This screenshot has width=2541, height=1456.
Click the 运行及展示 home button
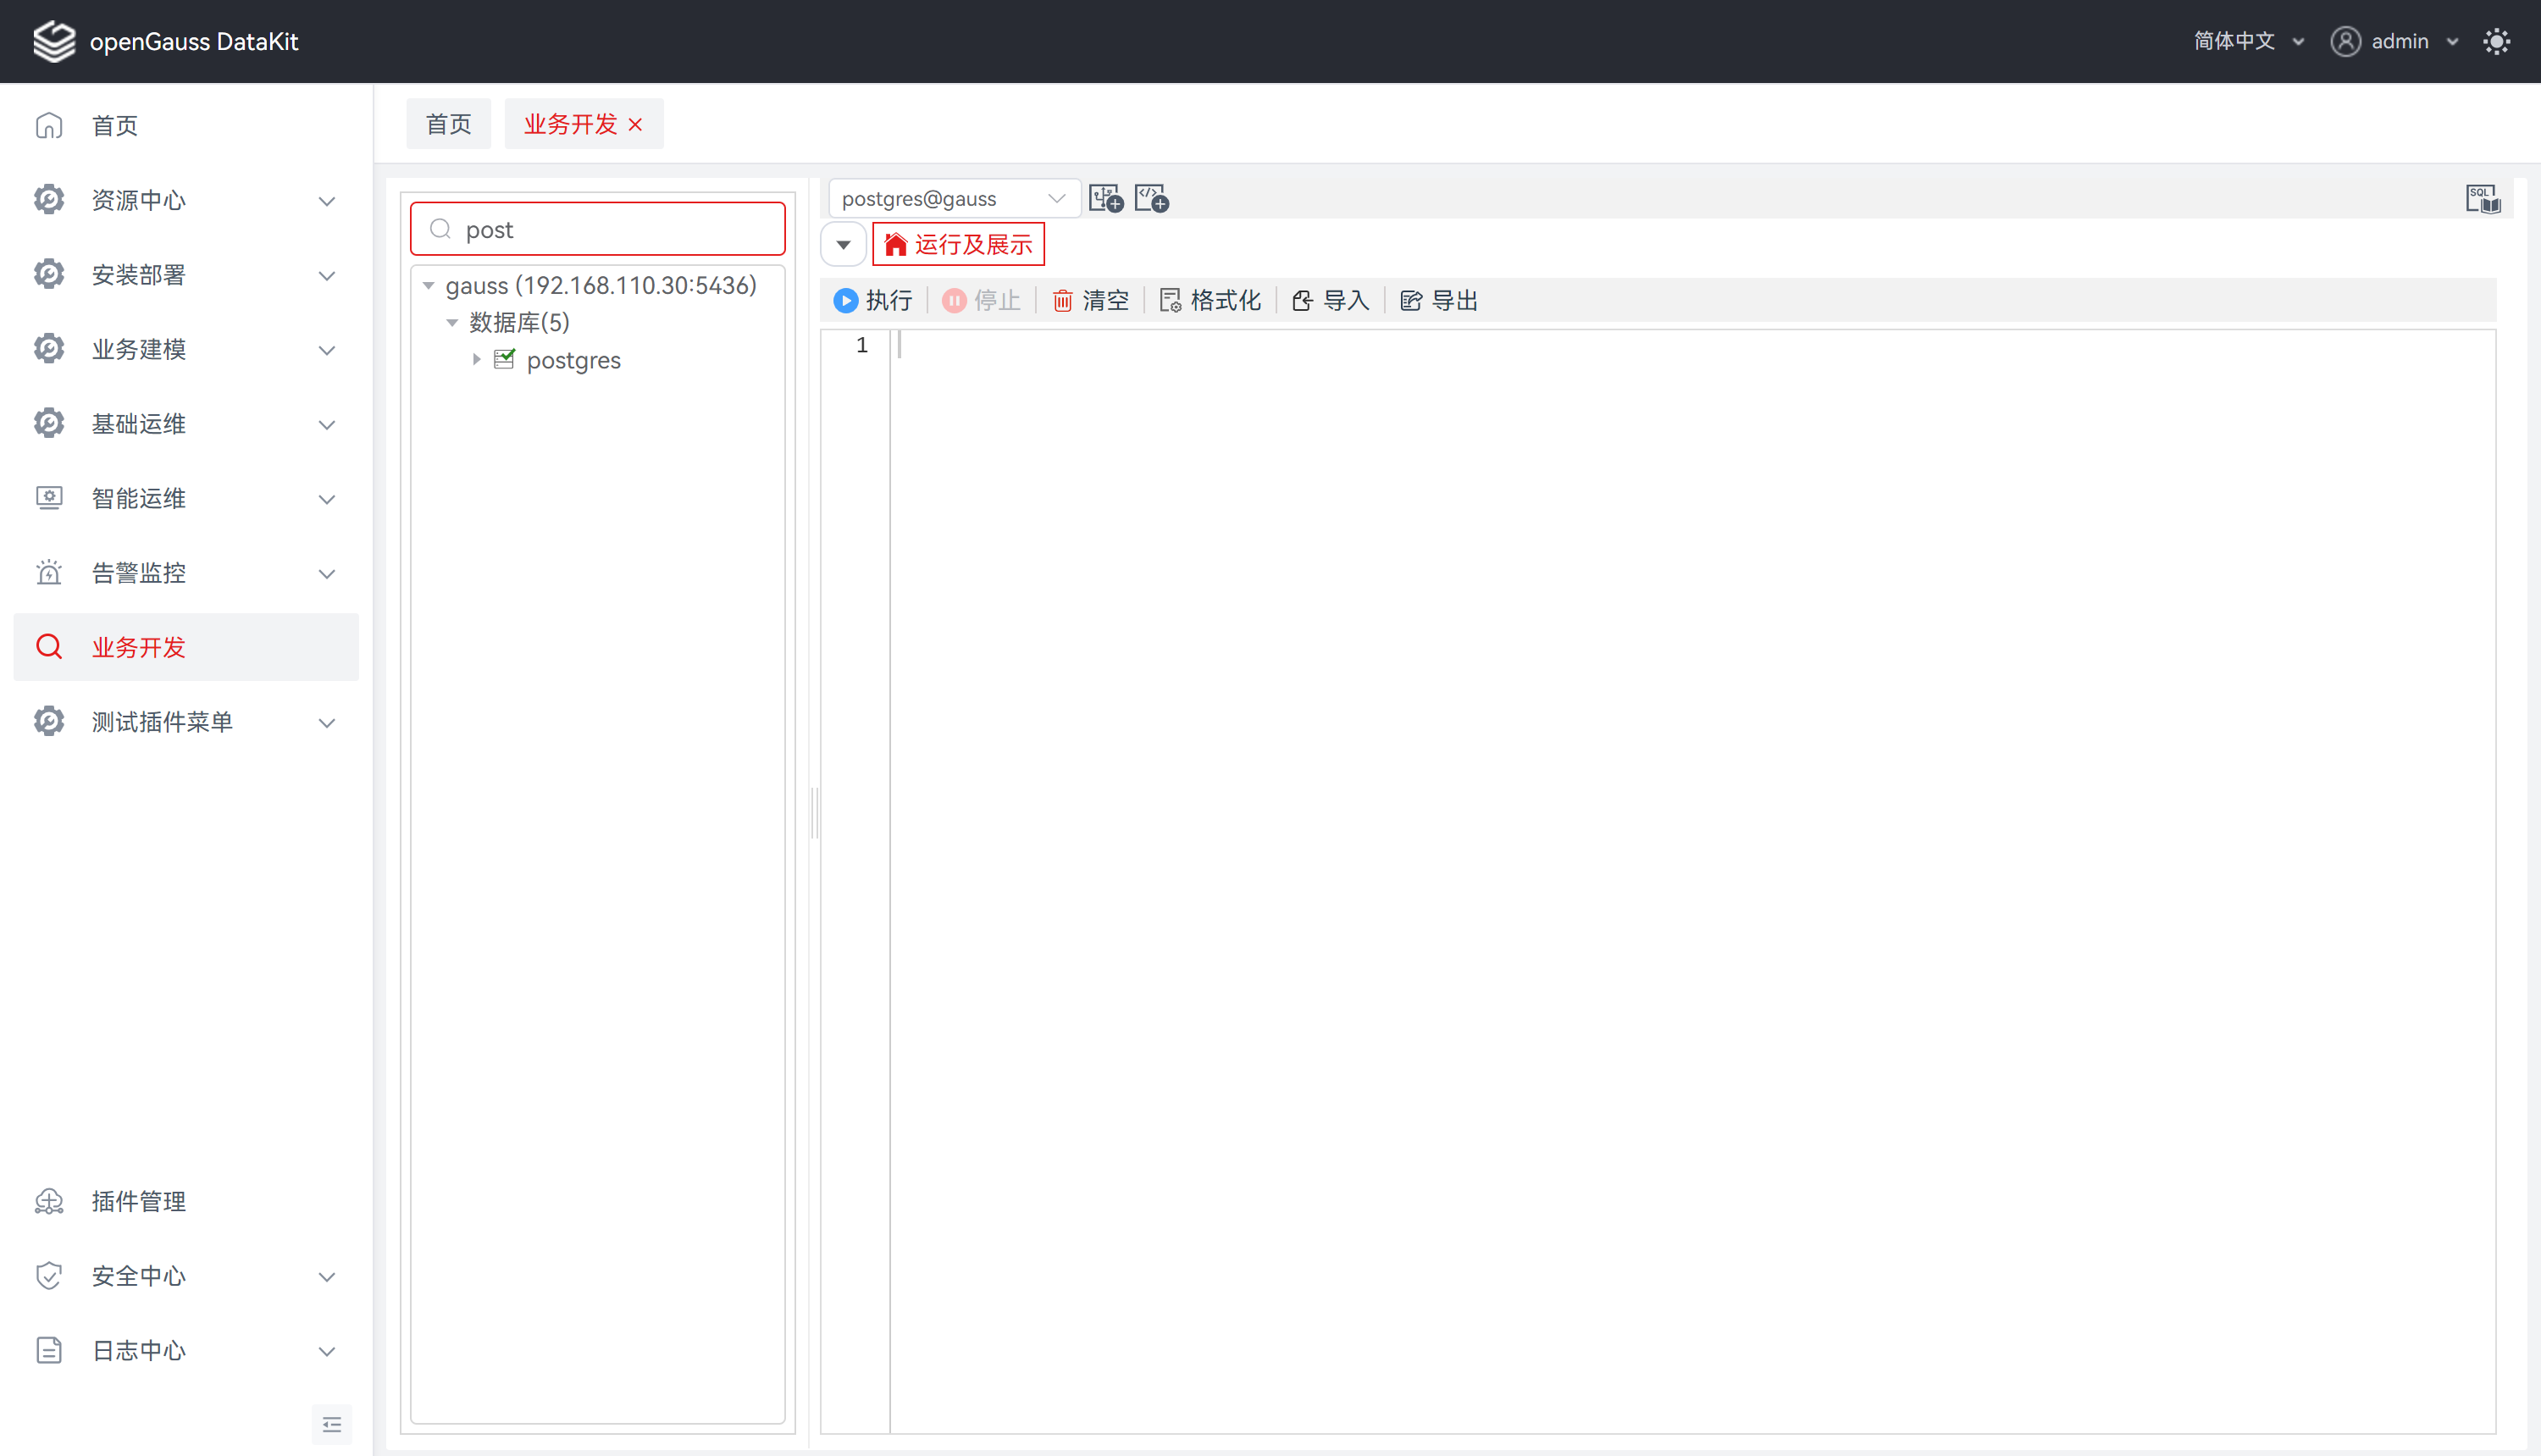point(958,244)
